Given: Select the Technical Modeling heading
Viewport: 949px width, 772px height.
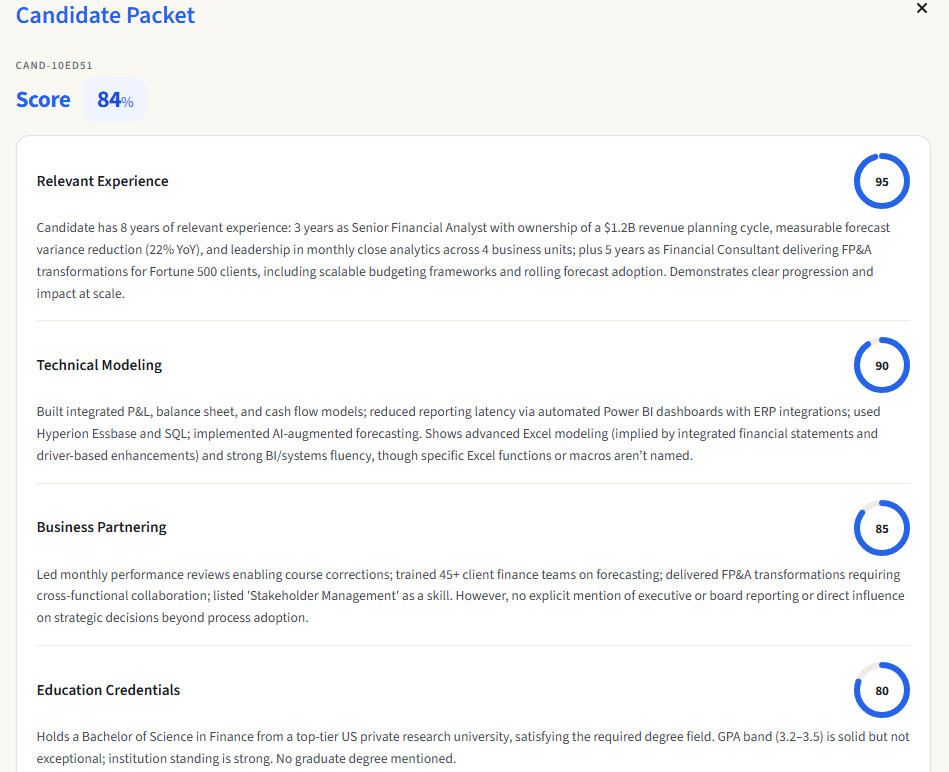Looking at the screenshot, I should [x=99, y=365].
